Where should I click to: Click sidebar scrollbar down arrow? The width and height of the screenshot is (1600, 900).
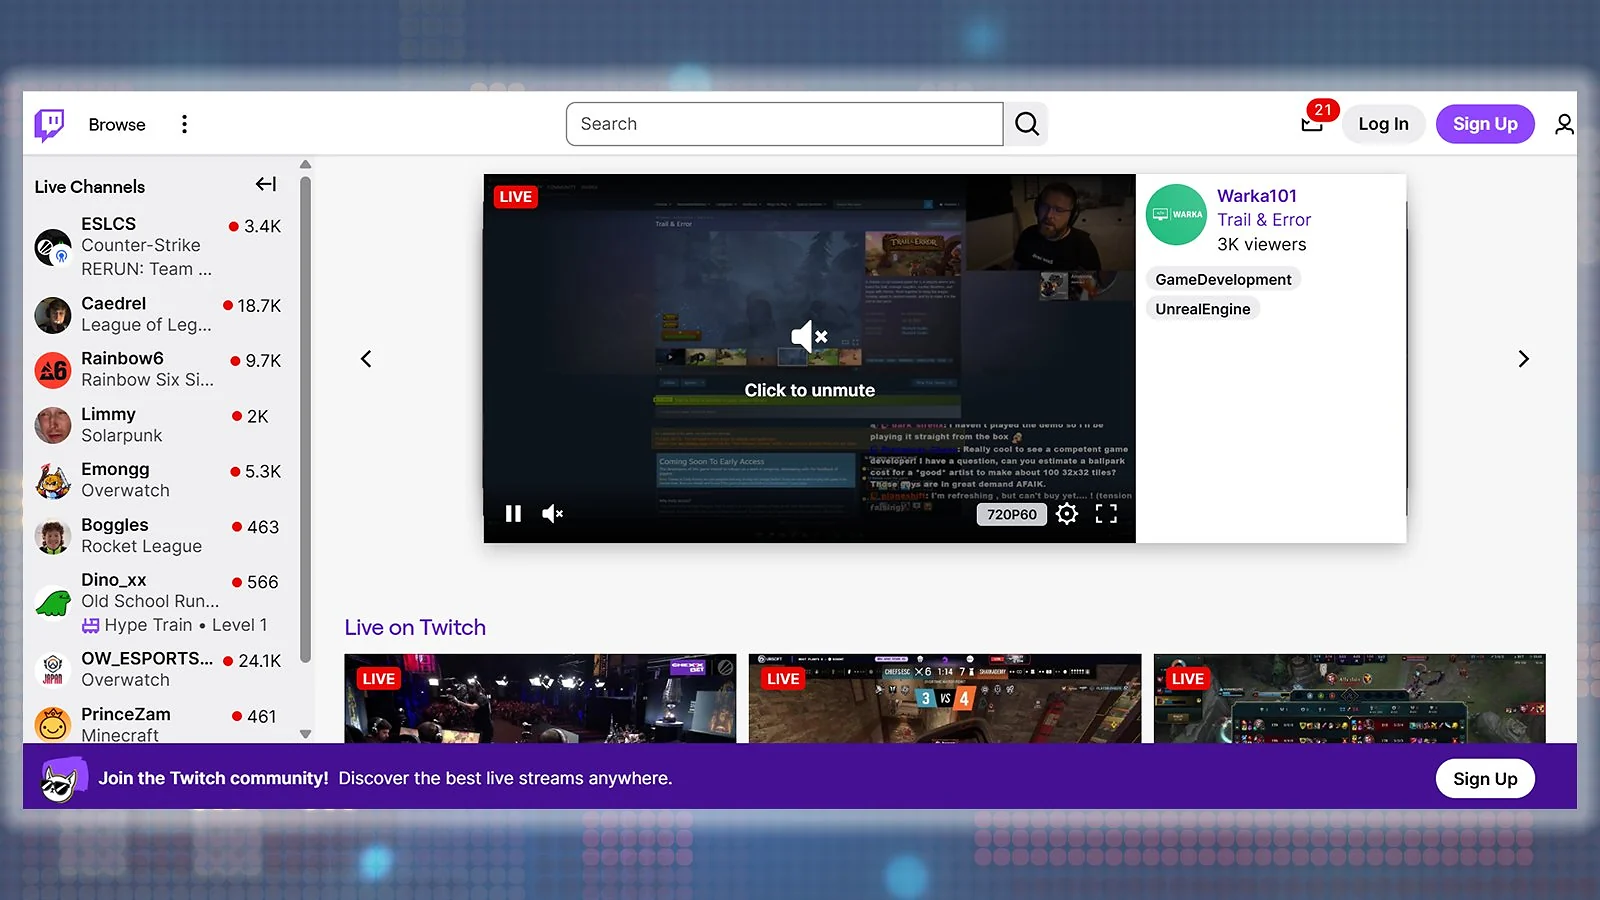tap(306, 734)
